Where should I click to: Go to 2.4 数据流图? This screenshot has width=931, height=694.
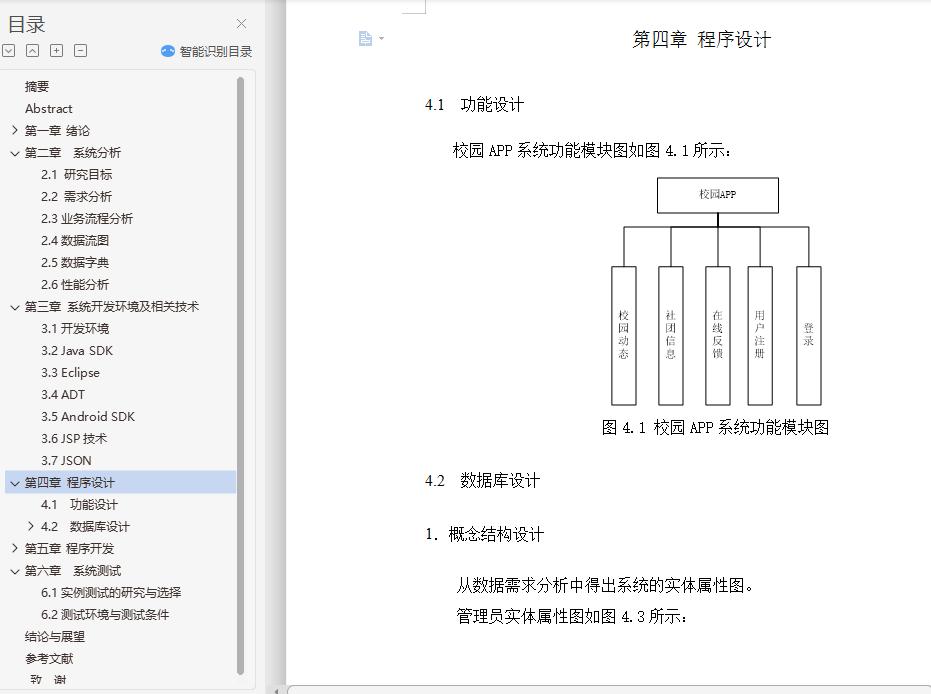[75, 240]
